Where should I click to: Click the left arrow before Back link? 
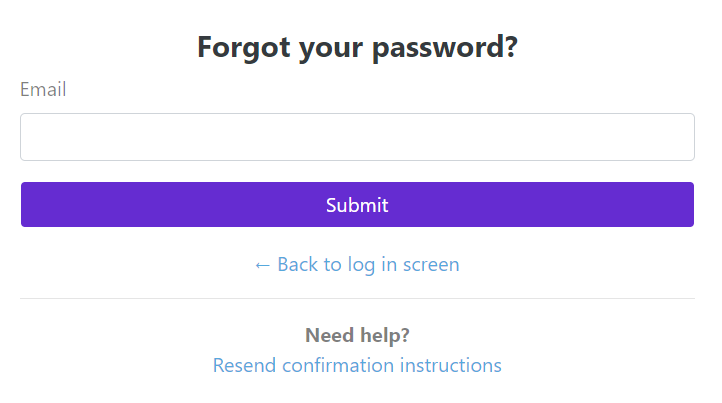(262, 264)
